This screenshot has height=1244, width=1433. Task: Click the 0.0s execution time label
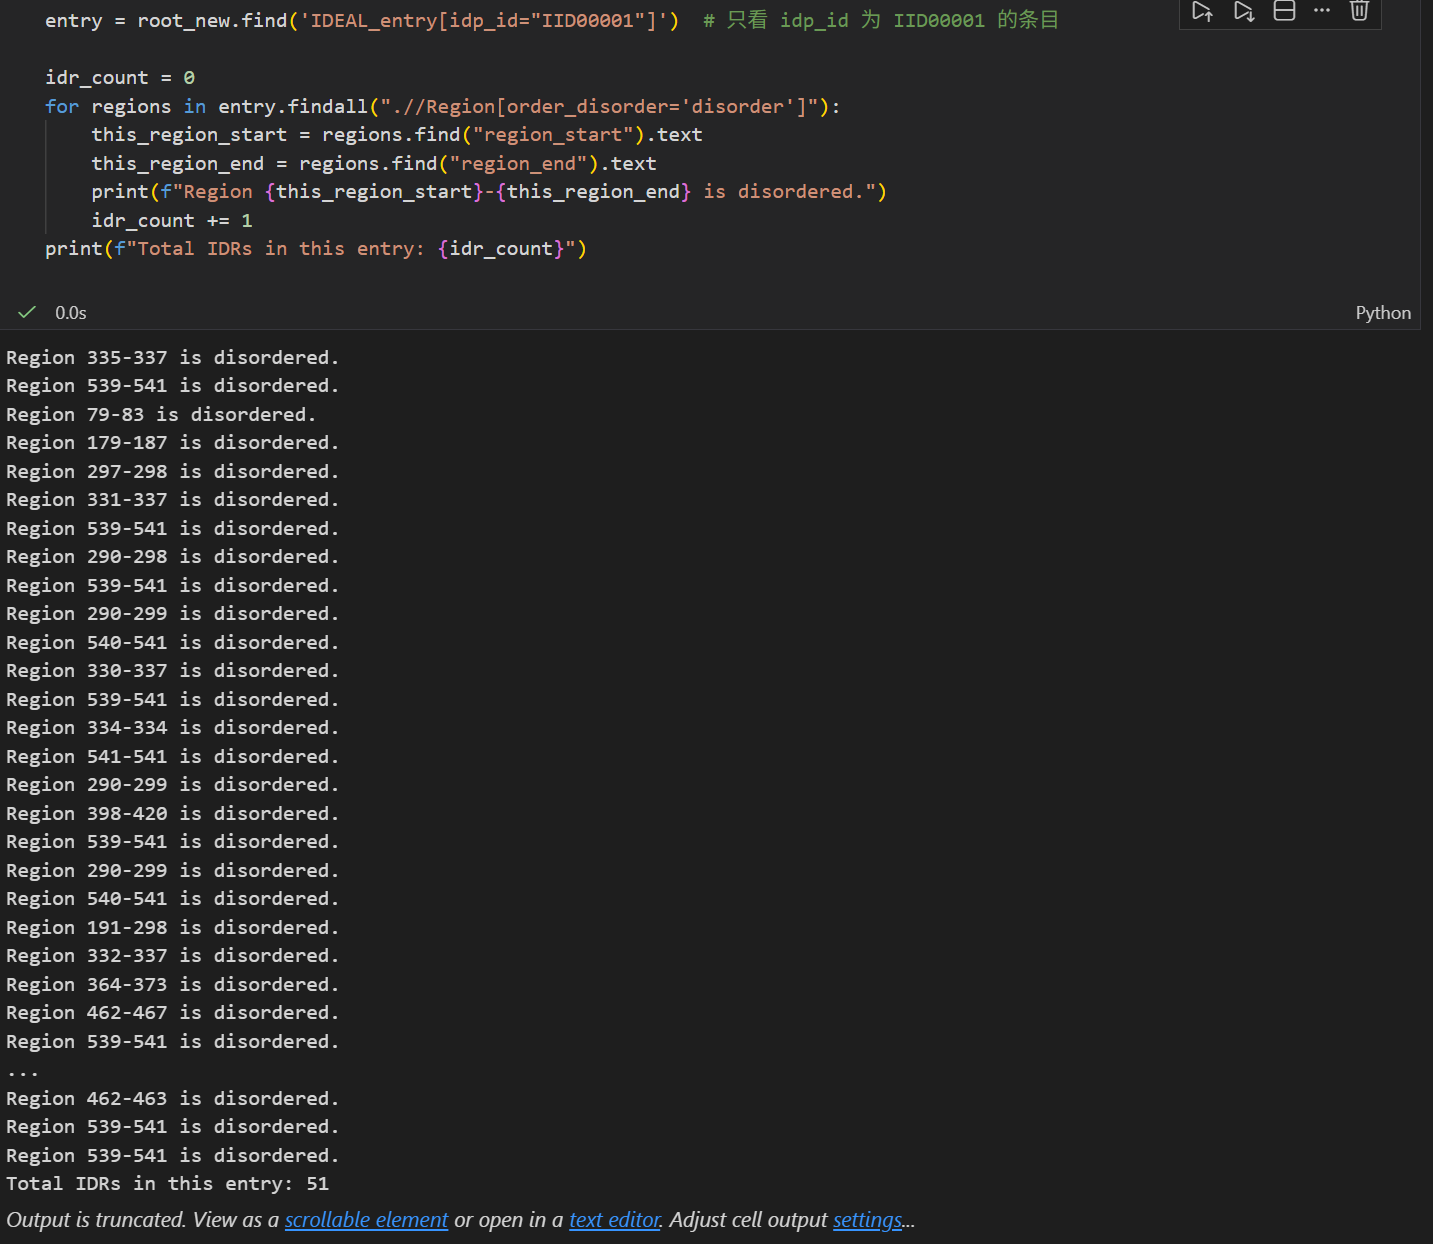point(71,313)
